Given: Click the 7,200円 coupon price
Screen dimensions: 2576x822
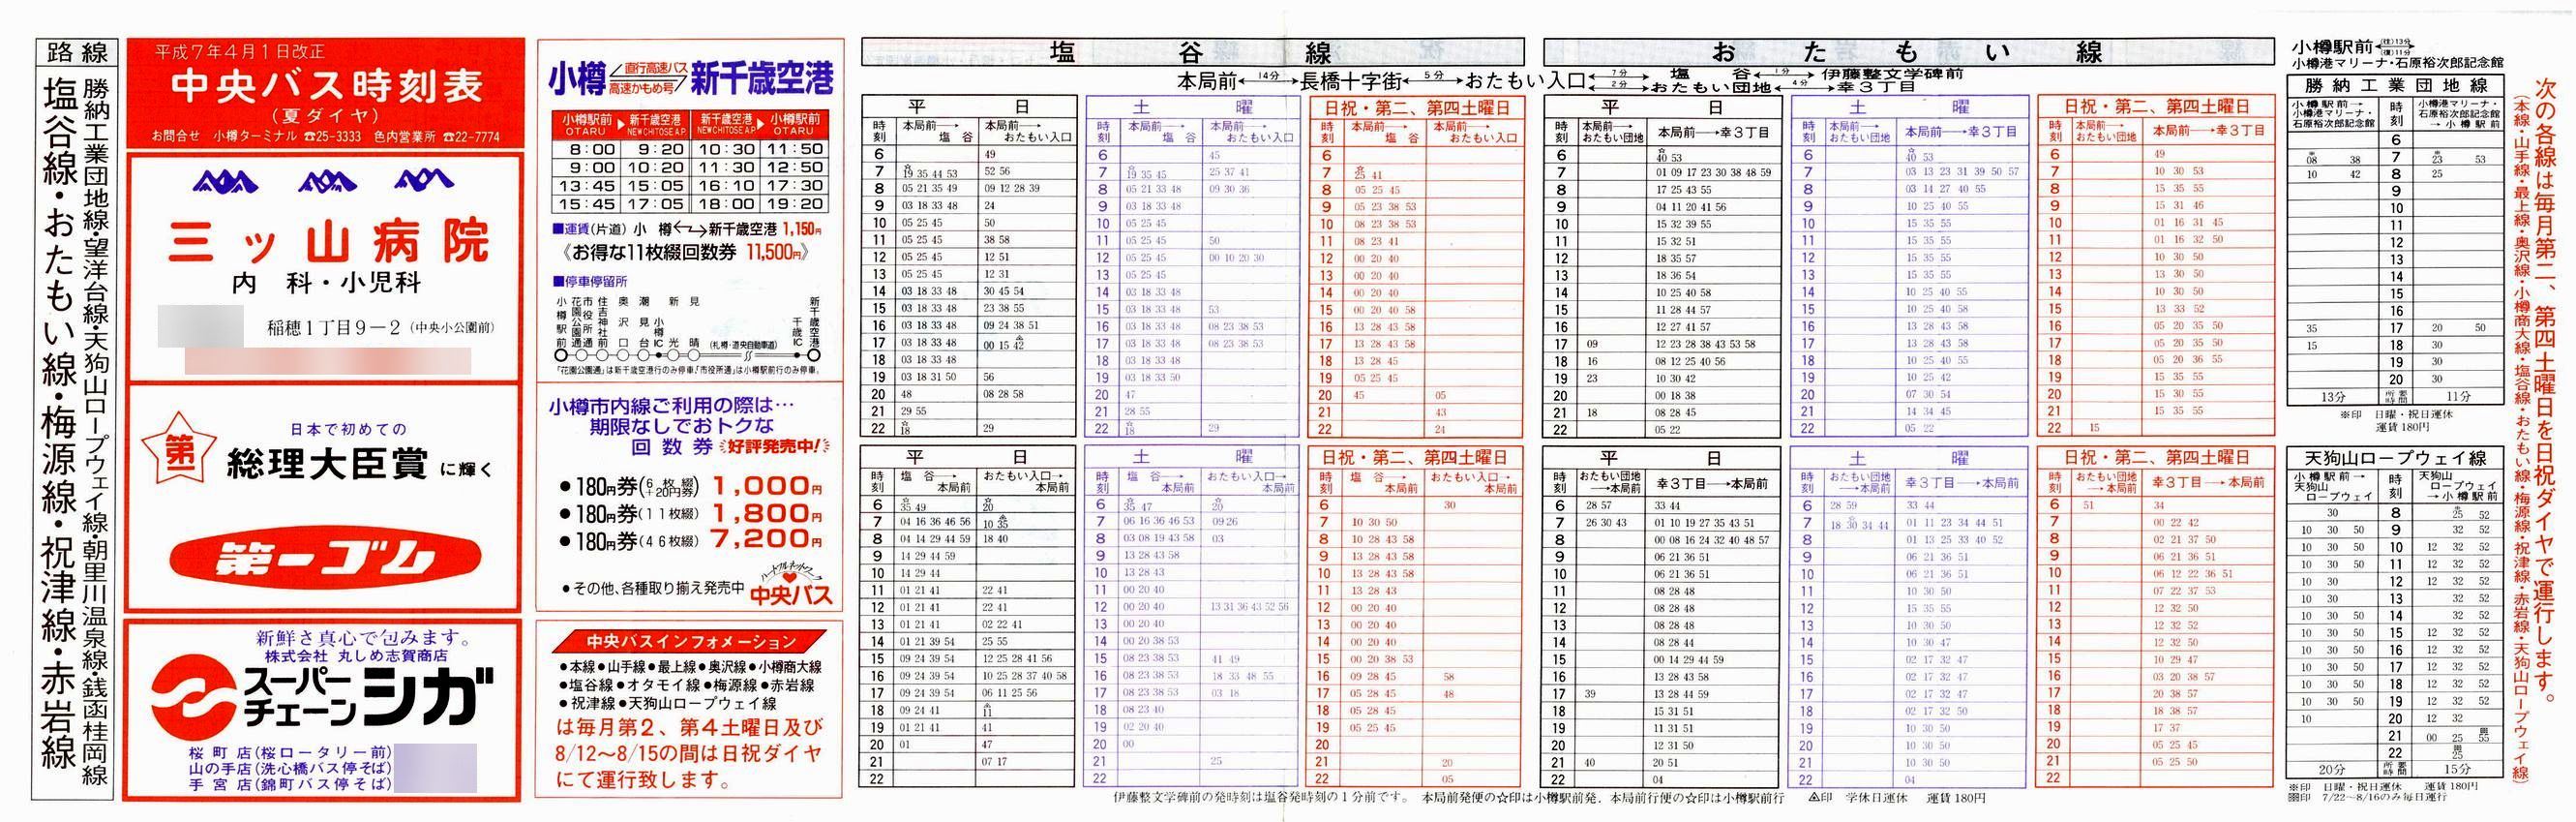Looking at the screenshot, I should click(x=768, y=540).
